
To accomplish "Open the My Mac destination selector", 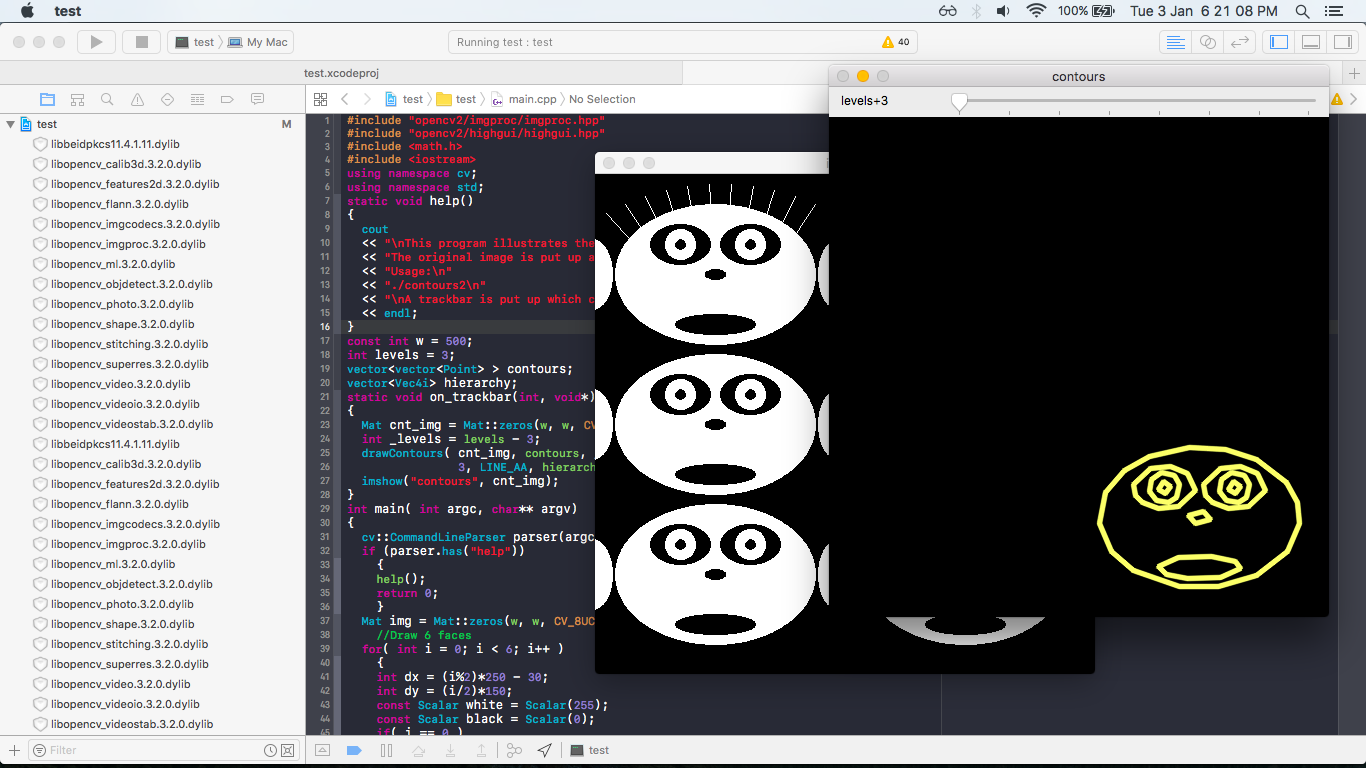I will click(258, 42).
